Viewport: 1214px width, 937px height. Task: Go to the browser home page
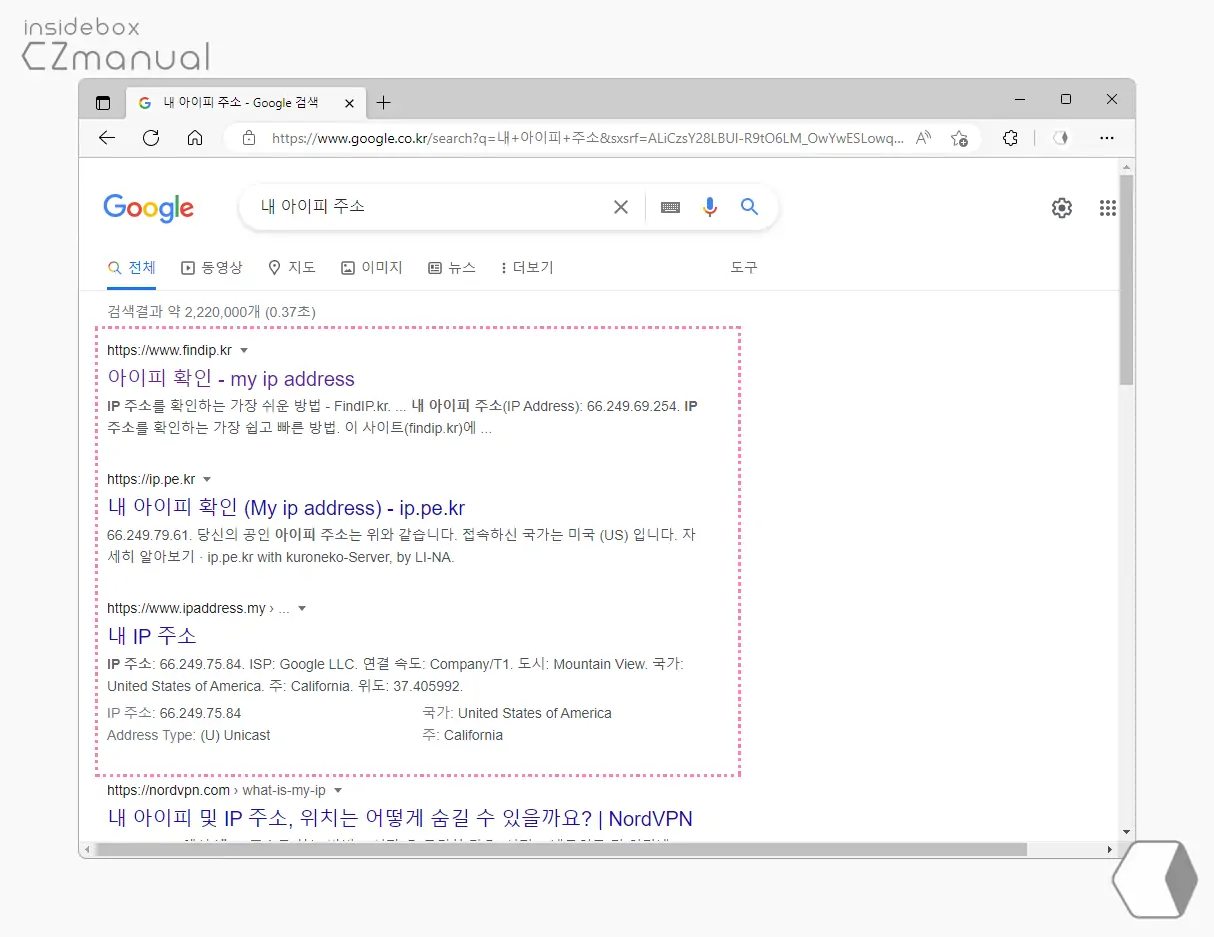click(x=195, y=138)
